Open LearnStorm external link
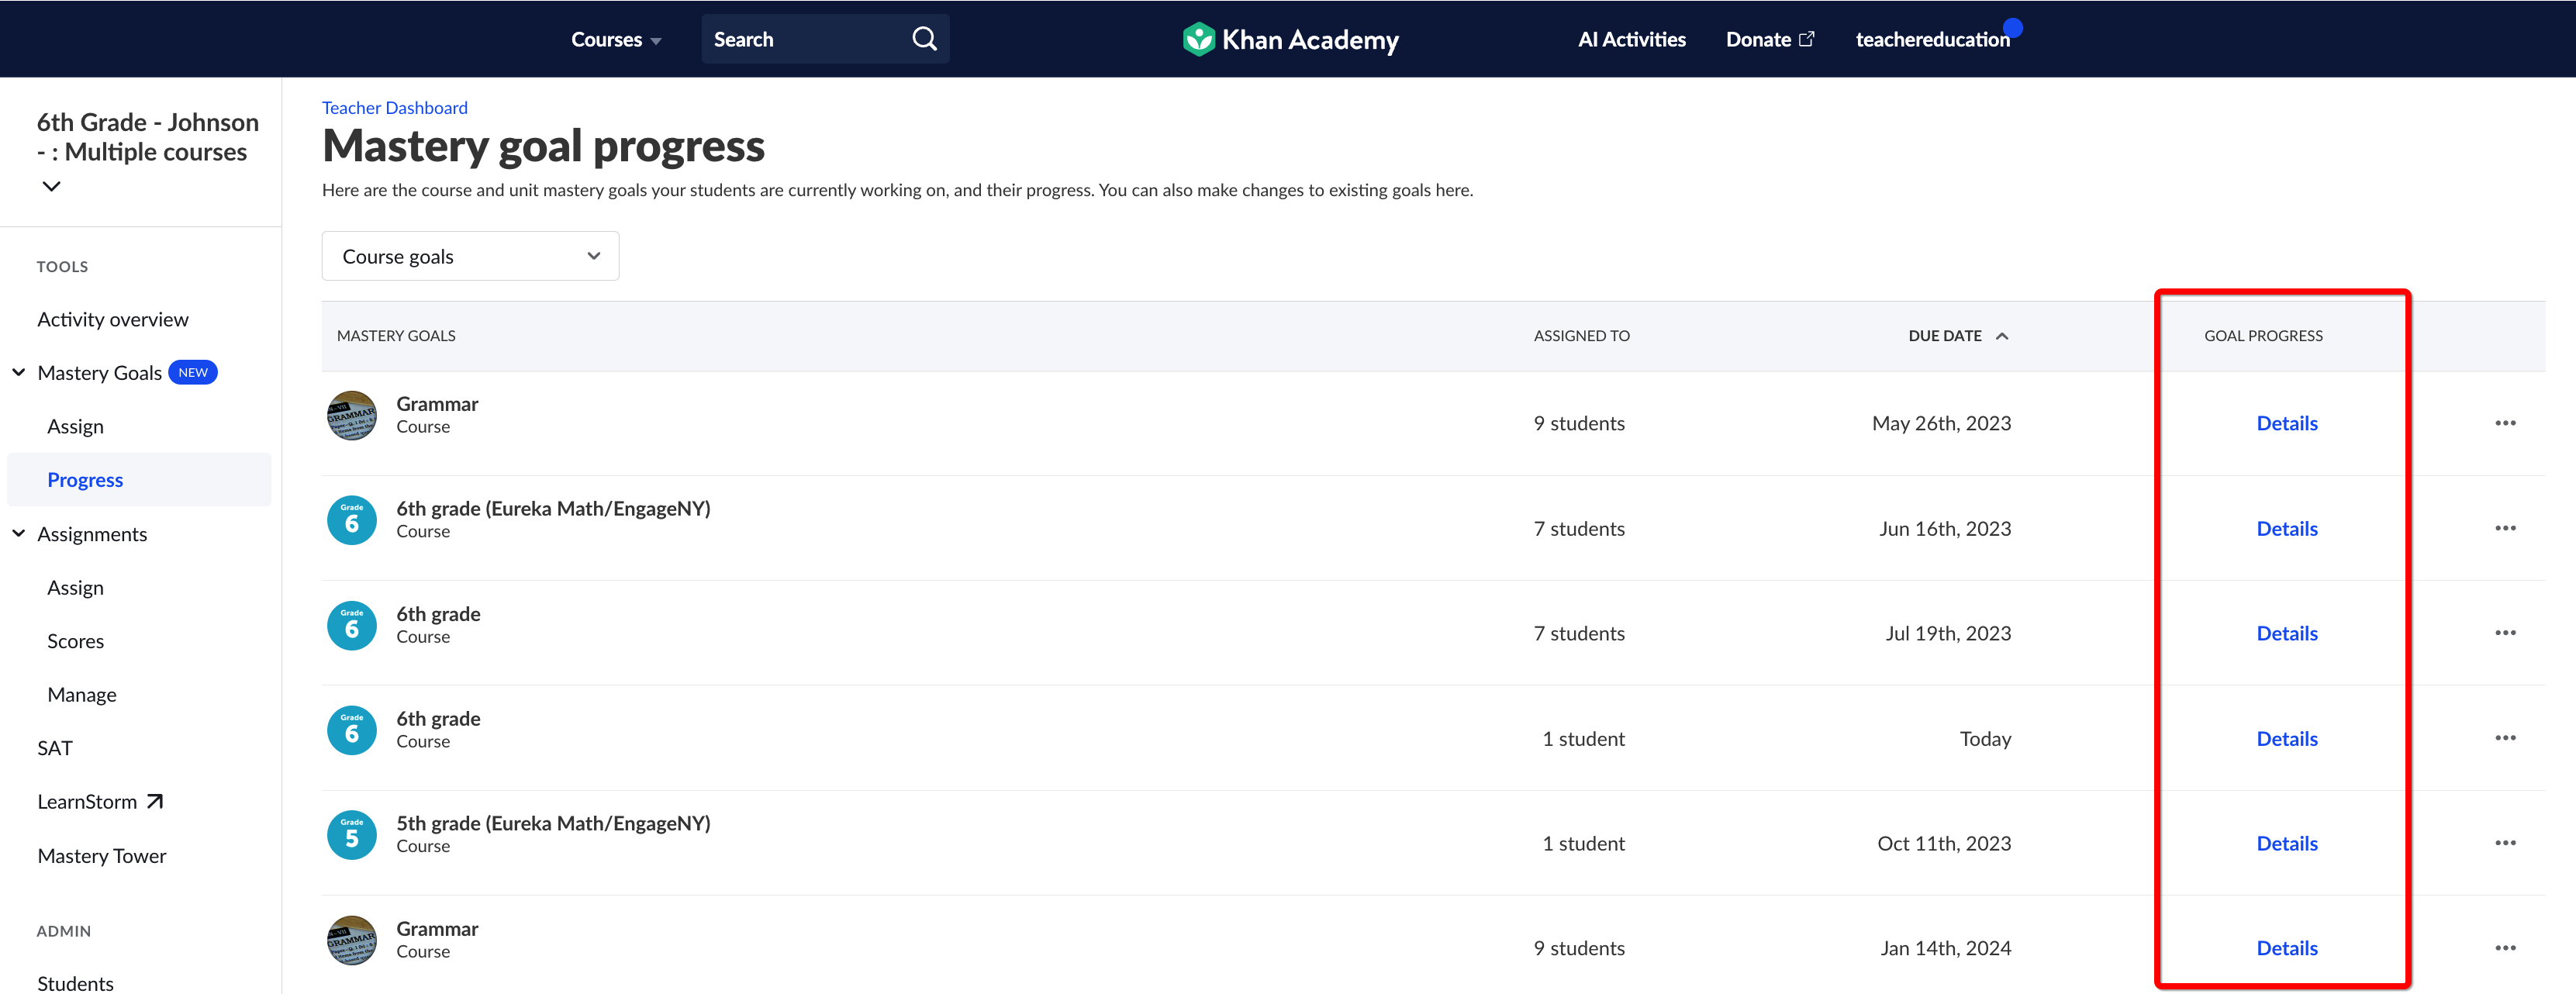This screenshot has width=2576, height=994. pyautogui.click(x=100, y=801)
